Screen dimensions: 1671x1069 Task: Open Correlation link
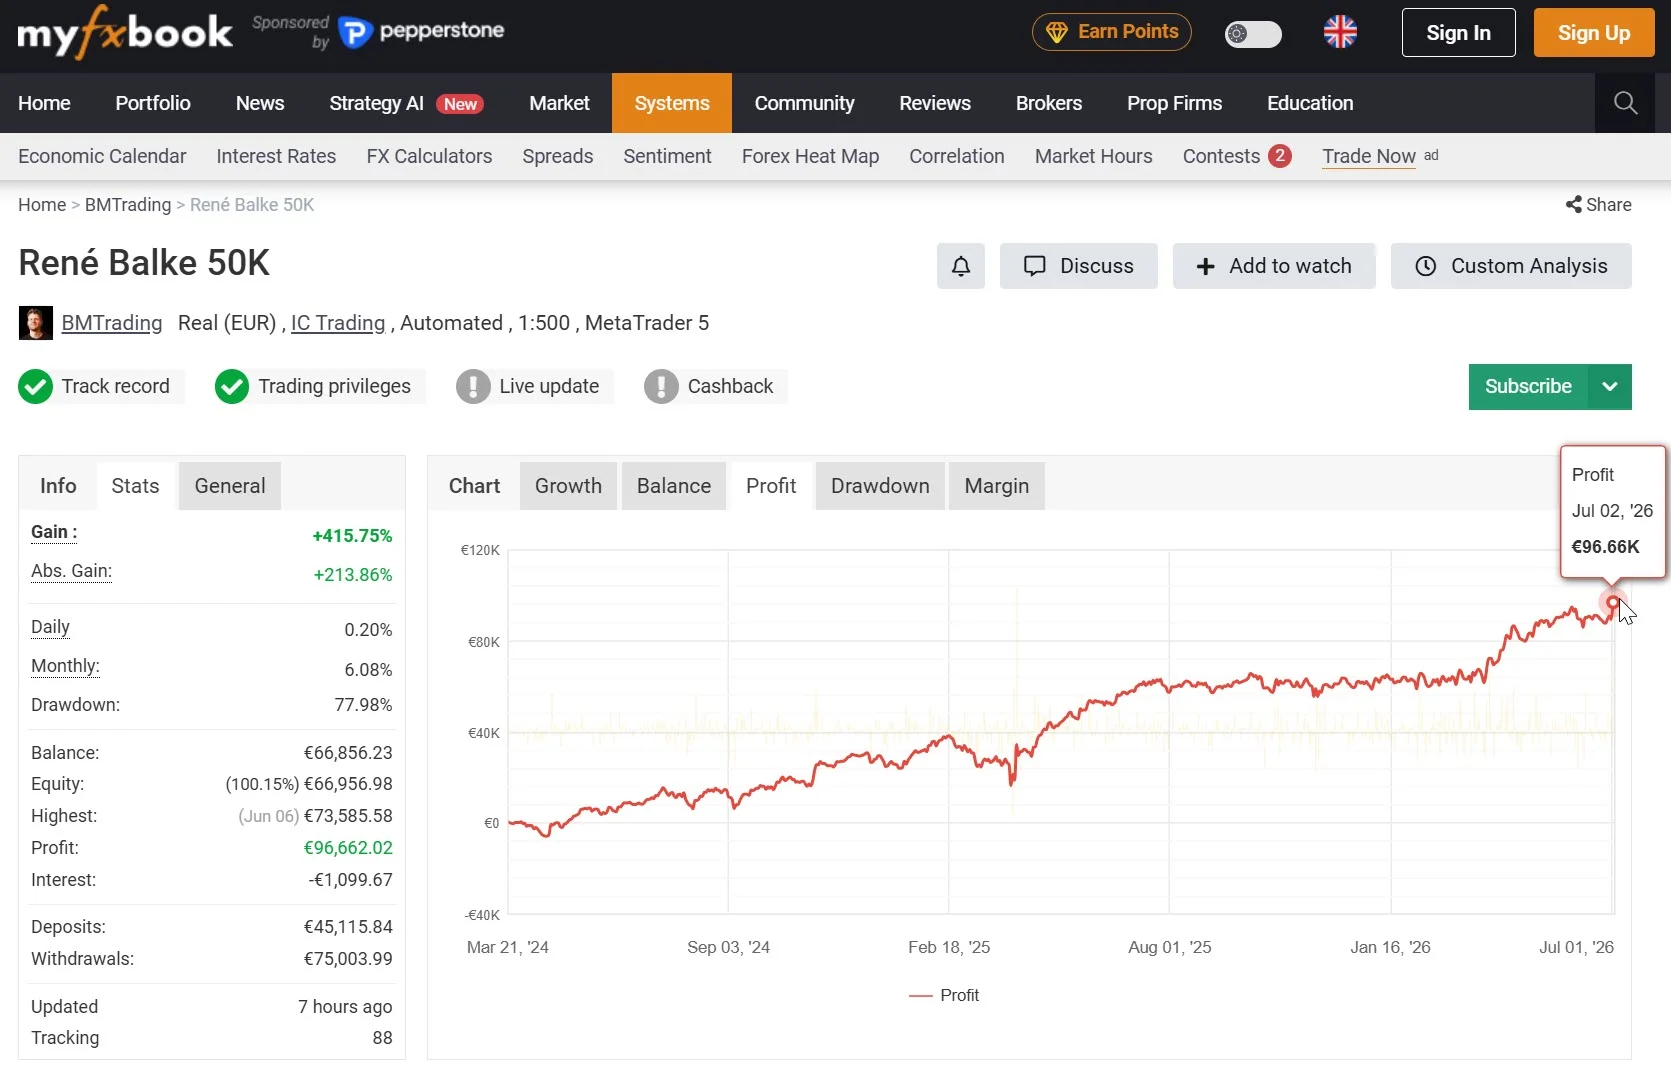(956, 156)
